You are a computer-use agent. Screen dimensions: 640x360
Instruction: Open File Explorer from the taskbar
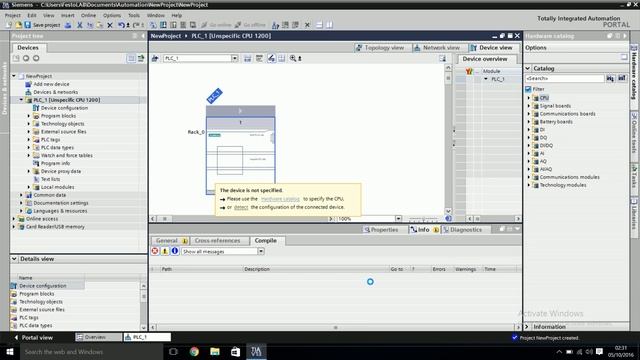click(215, 351)
